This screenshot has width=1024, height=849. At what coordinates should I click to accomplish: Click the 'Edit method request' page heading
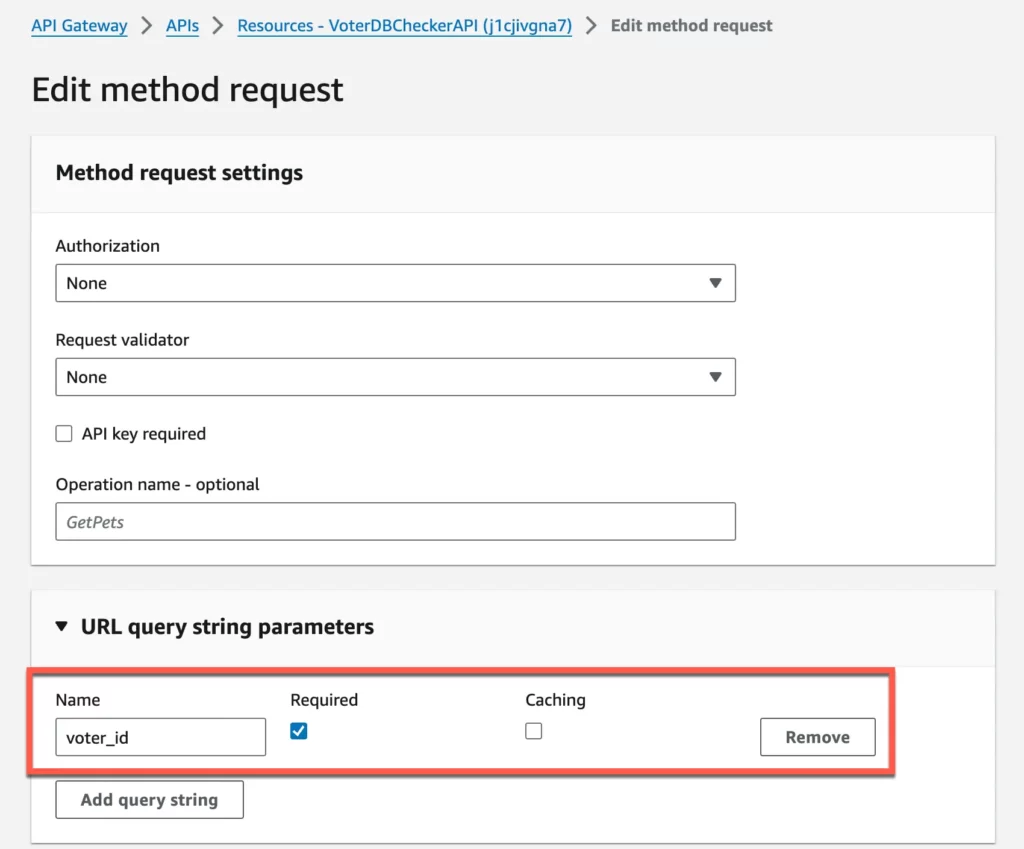[x=187, y=89]
